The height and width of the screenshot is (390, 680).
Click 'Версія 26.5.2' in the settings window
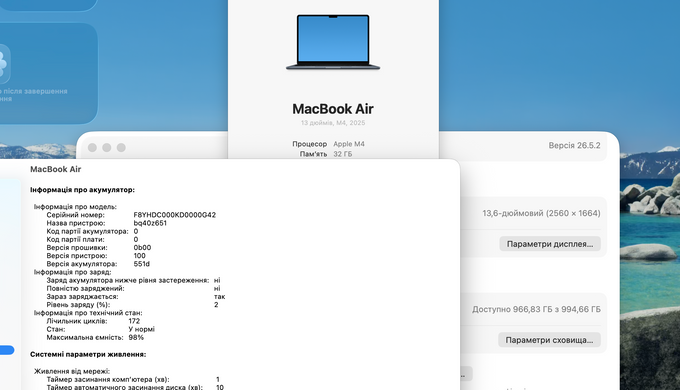(574, 145)
